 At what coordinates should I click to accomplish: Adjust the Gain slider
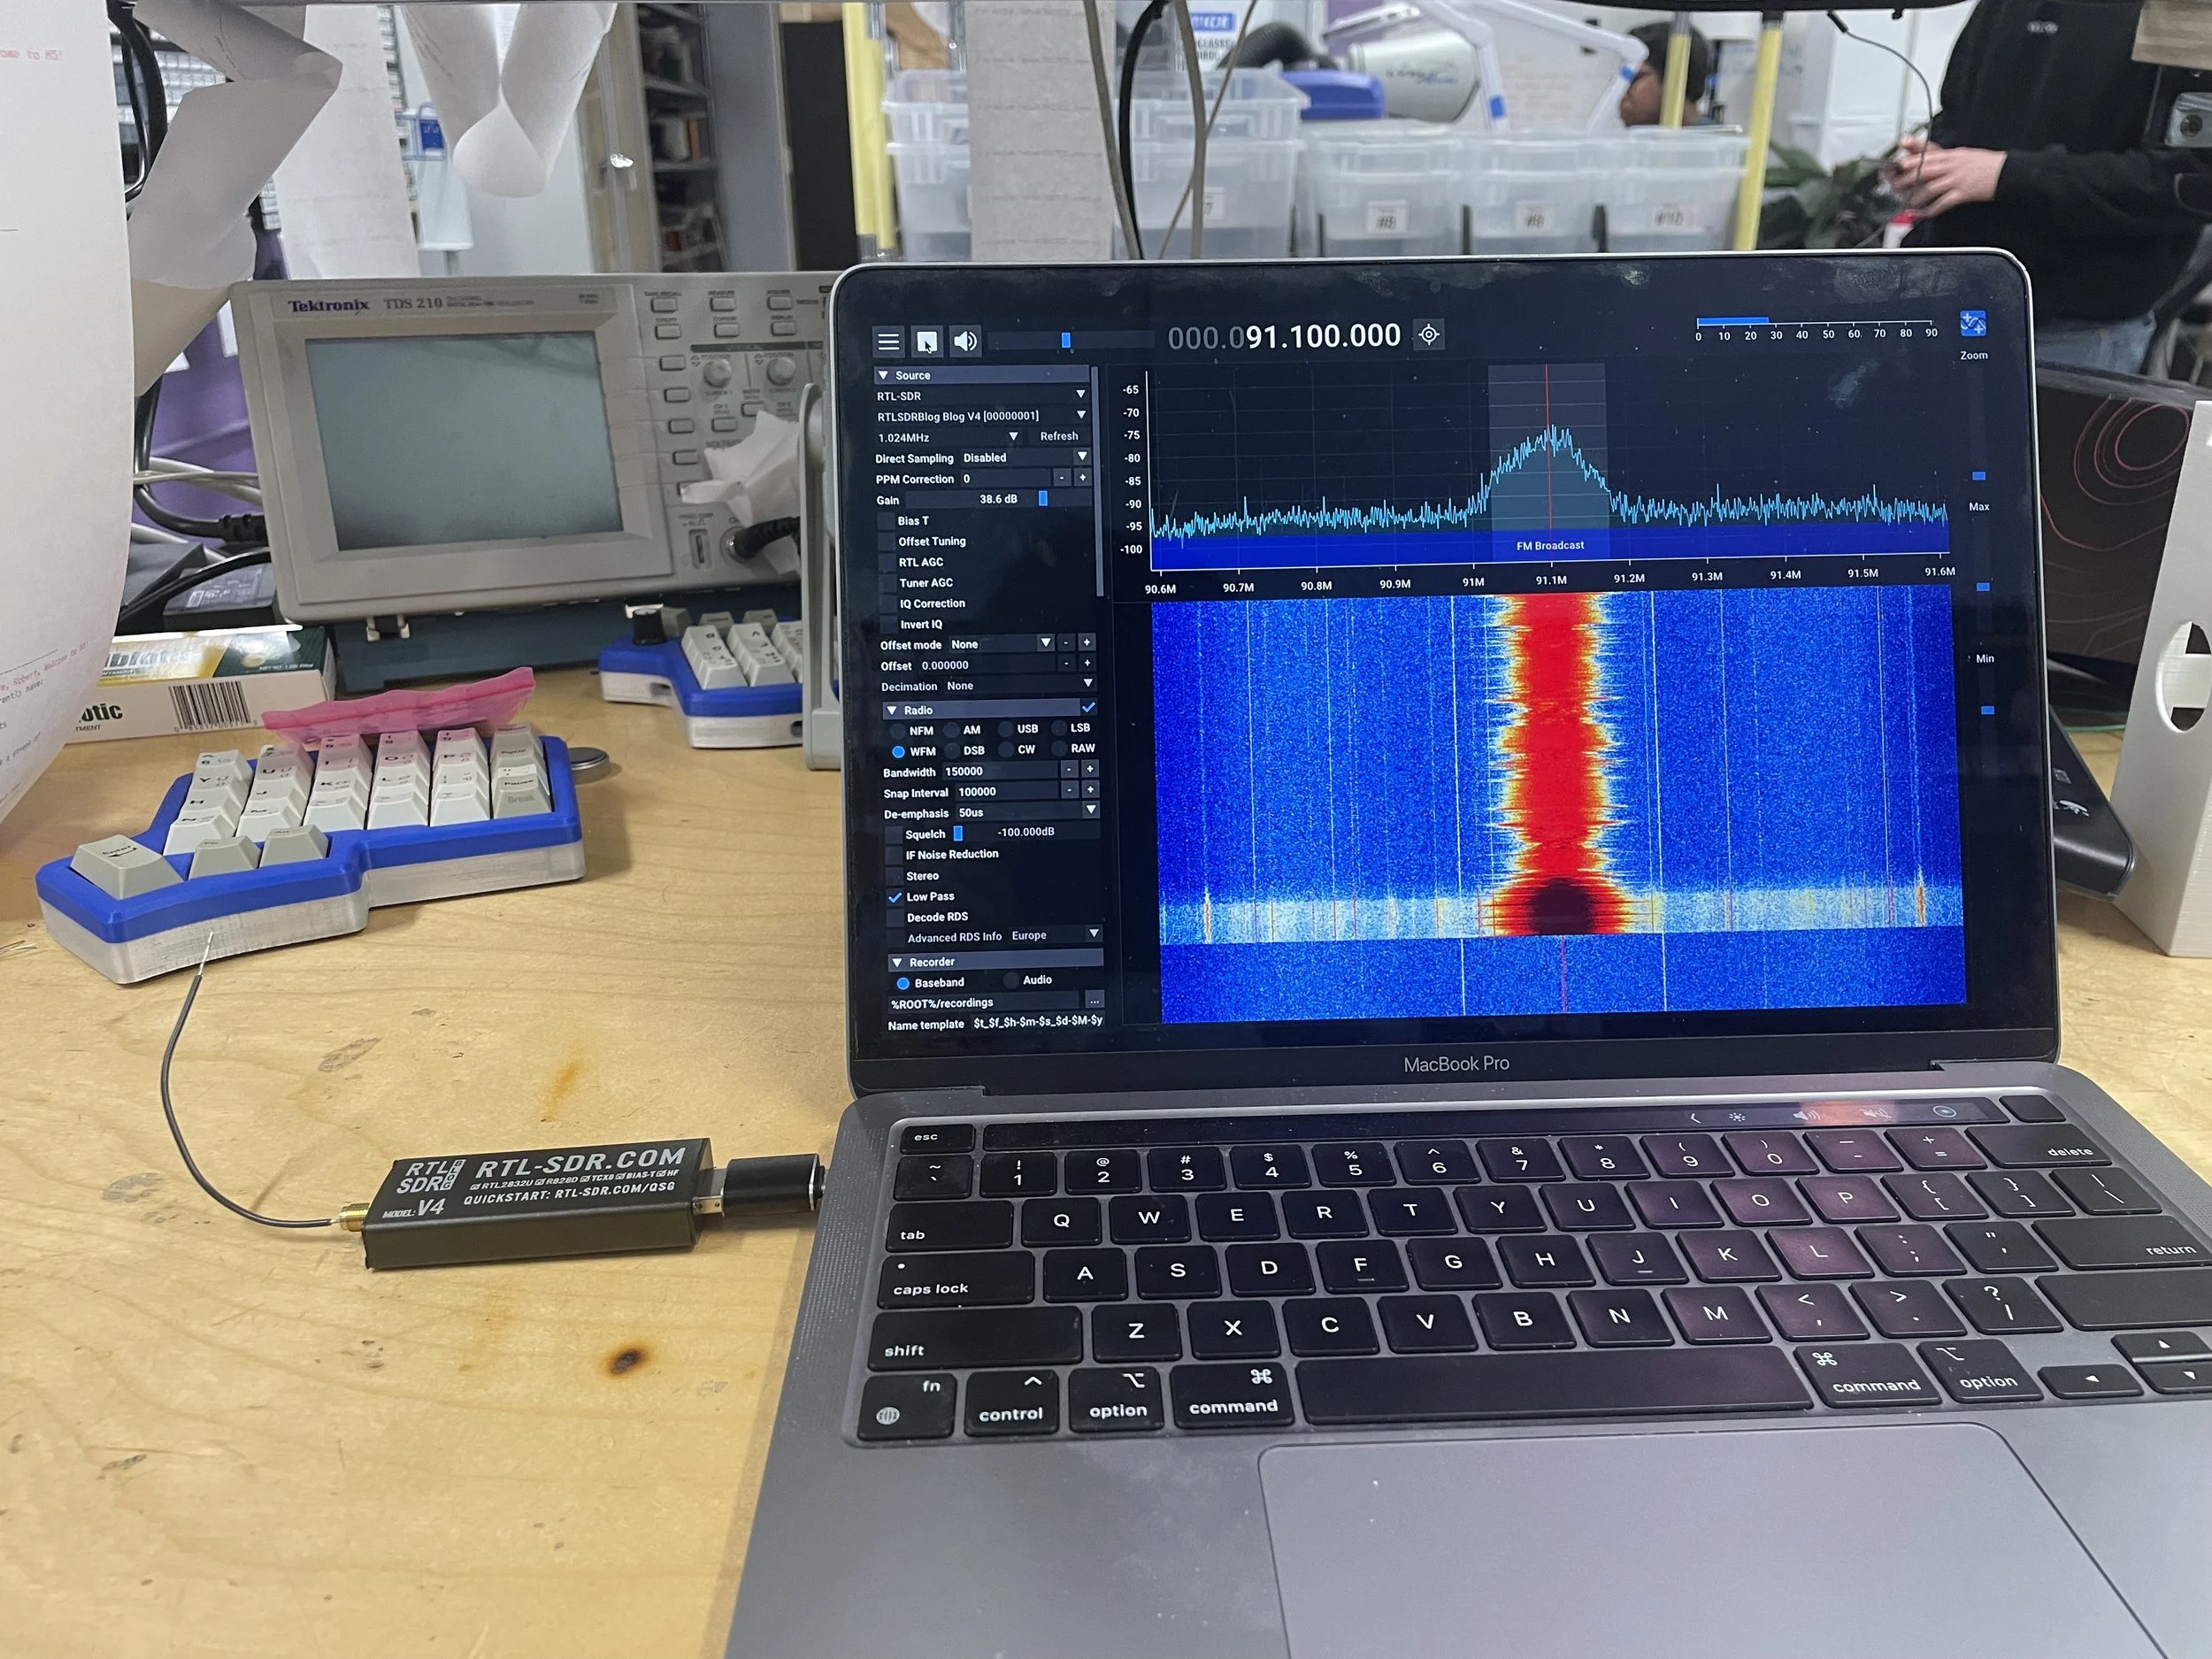pos(1042,498)
